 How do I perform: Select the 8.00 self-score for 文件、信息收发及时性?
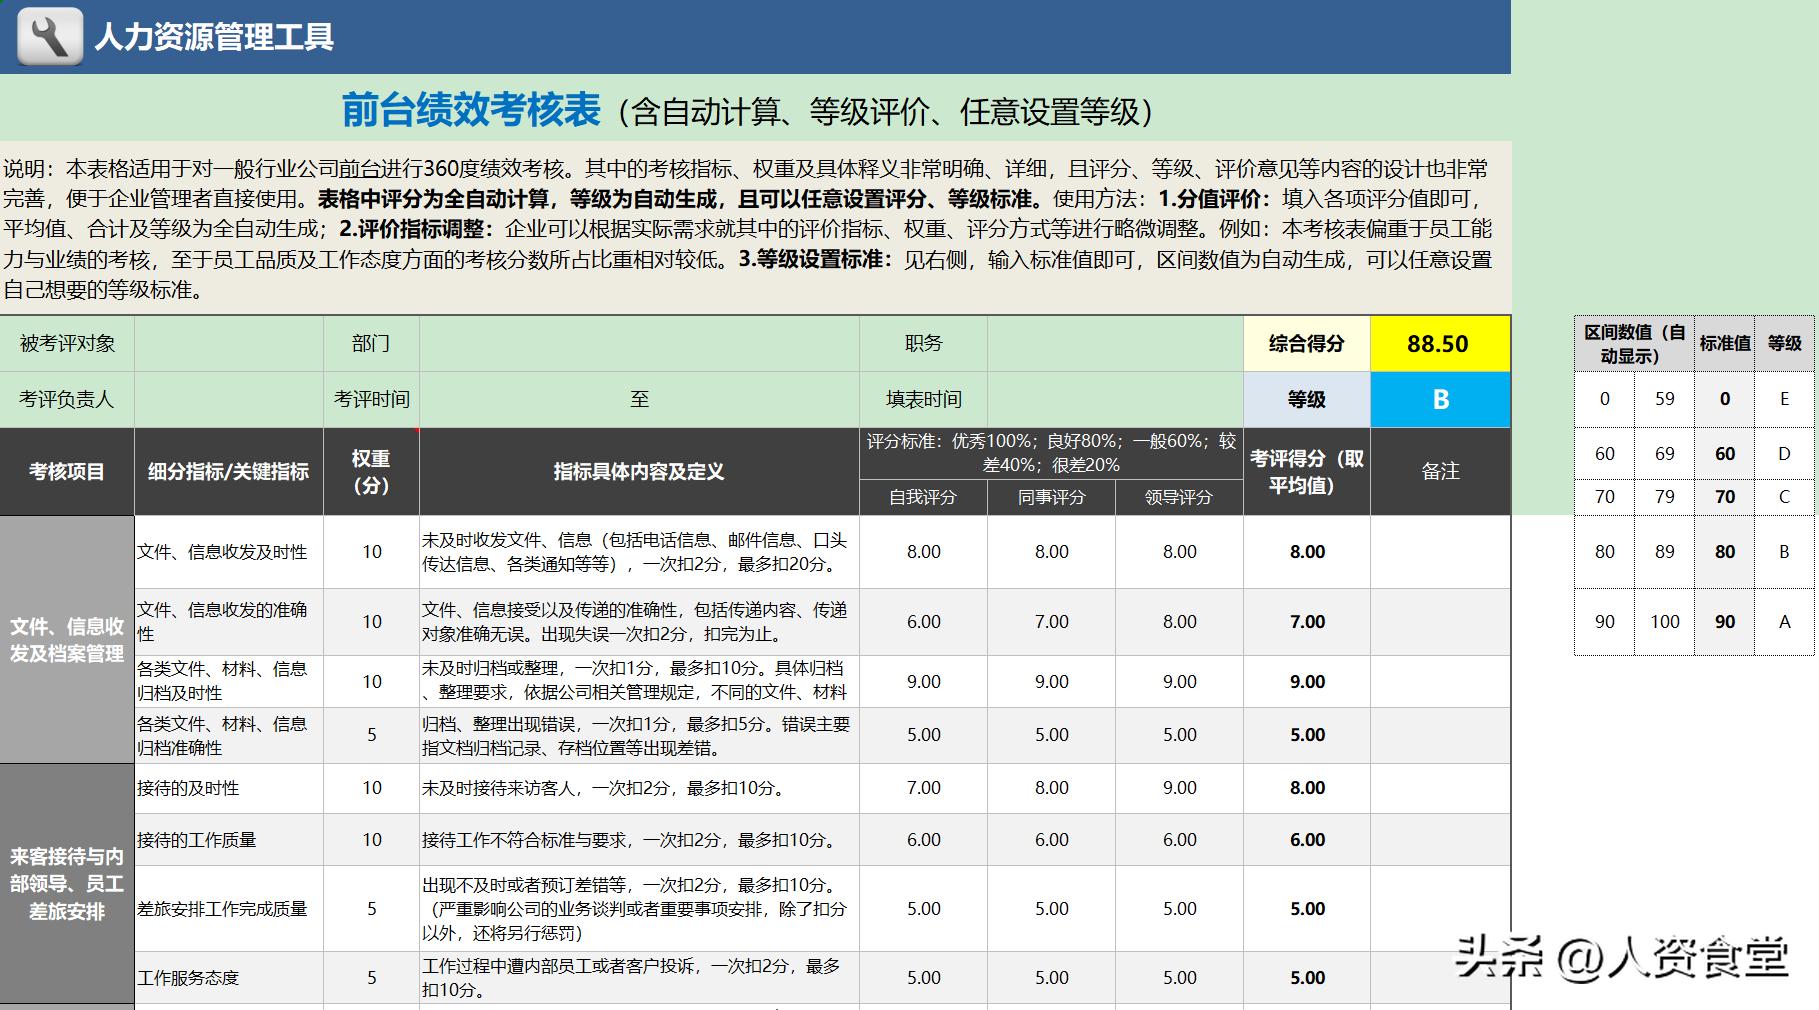tap(923, 552)
